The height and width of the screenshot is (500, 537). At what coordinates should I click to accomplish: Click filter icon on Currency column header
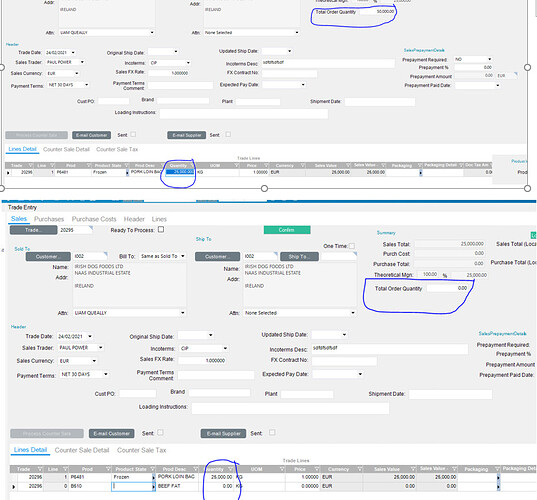(360, 469)
